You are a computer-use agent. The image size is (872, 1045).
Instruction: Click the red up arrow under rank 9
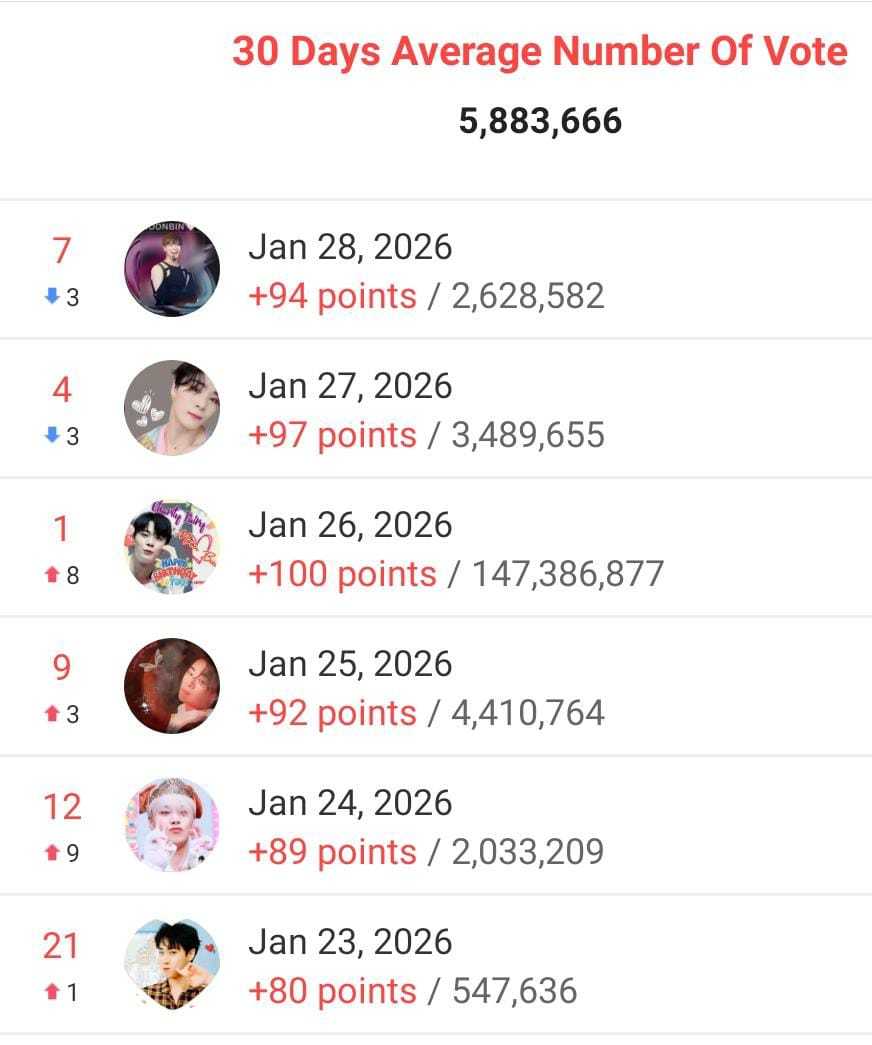(52, 714)
